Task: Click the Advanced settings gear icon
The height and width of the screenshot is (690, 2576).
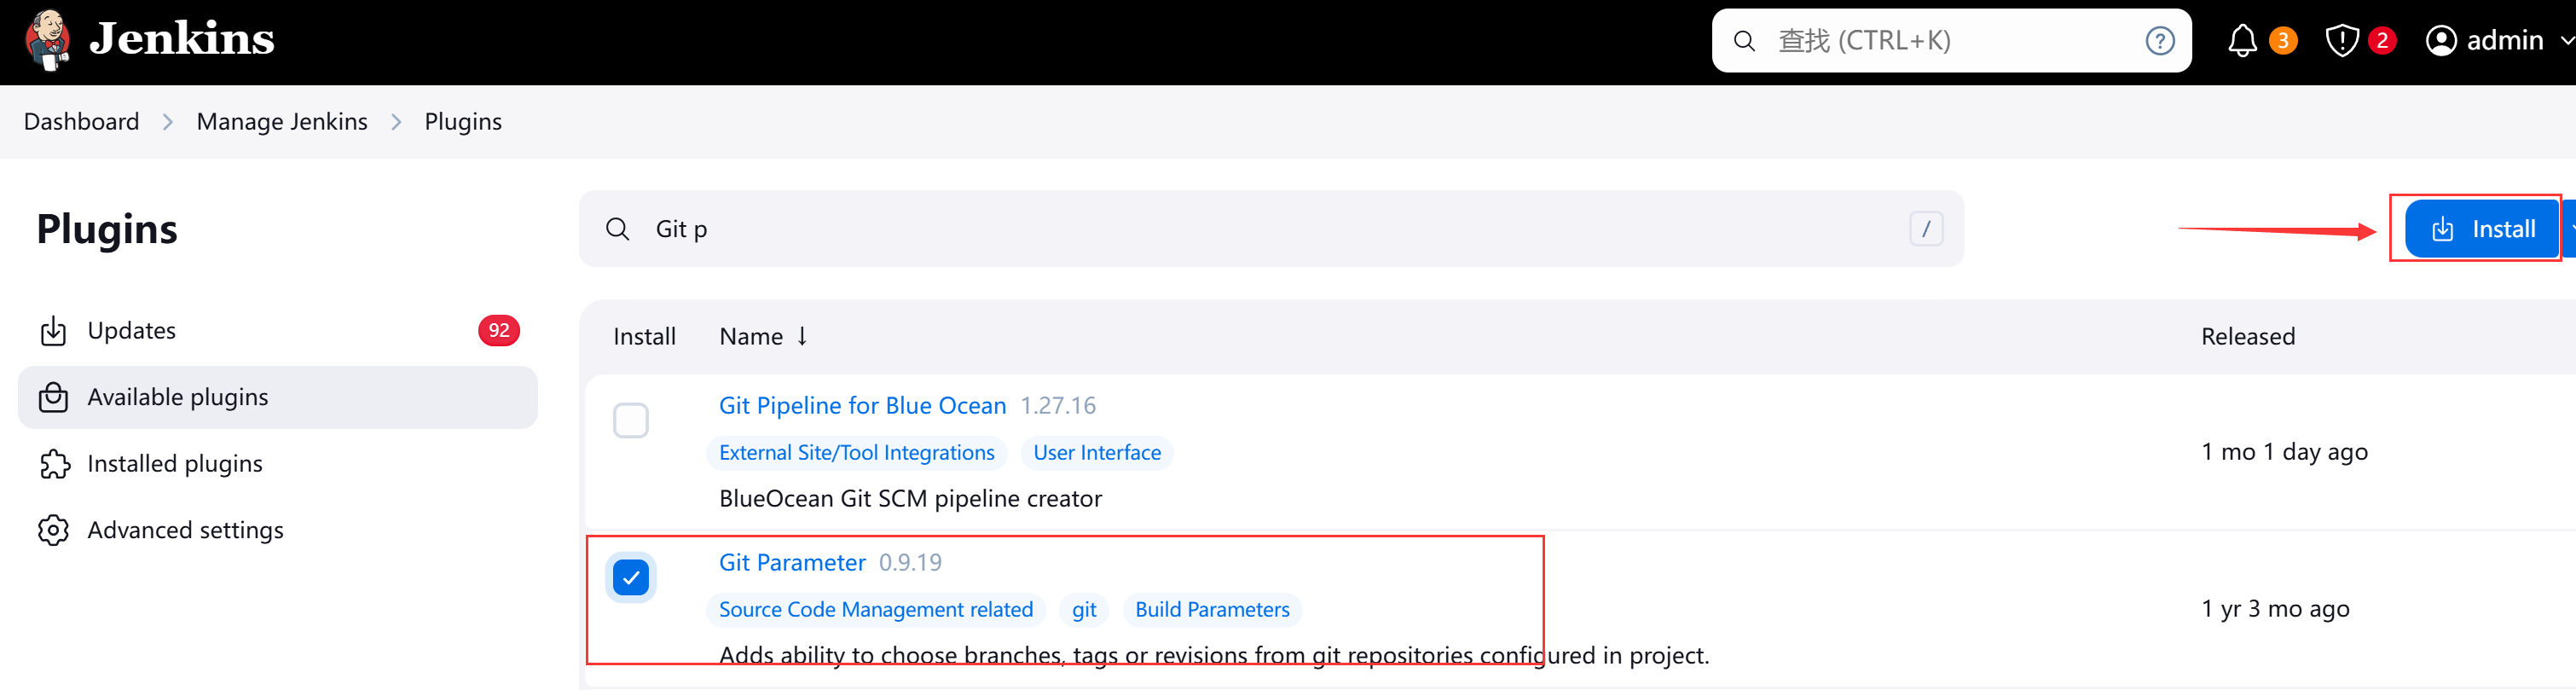Action: tap(53, 530)
